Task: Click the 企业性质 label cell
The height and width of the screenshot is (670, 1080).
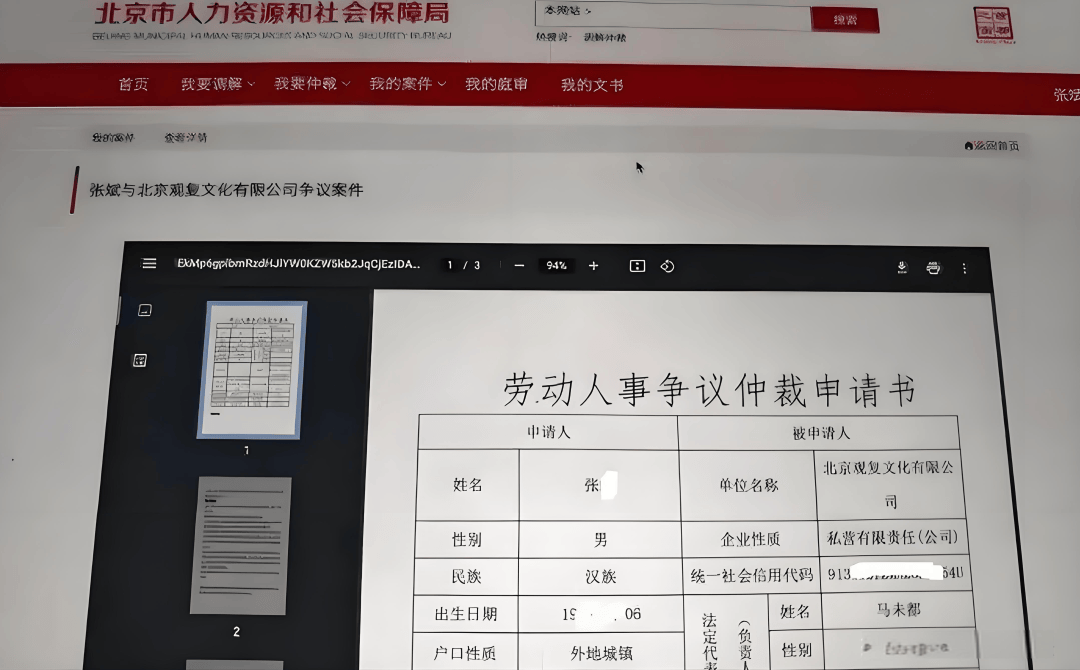Action: [750, 539]
